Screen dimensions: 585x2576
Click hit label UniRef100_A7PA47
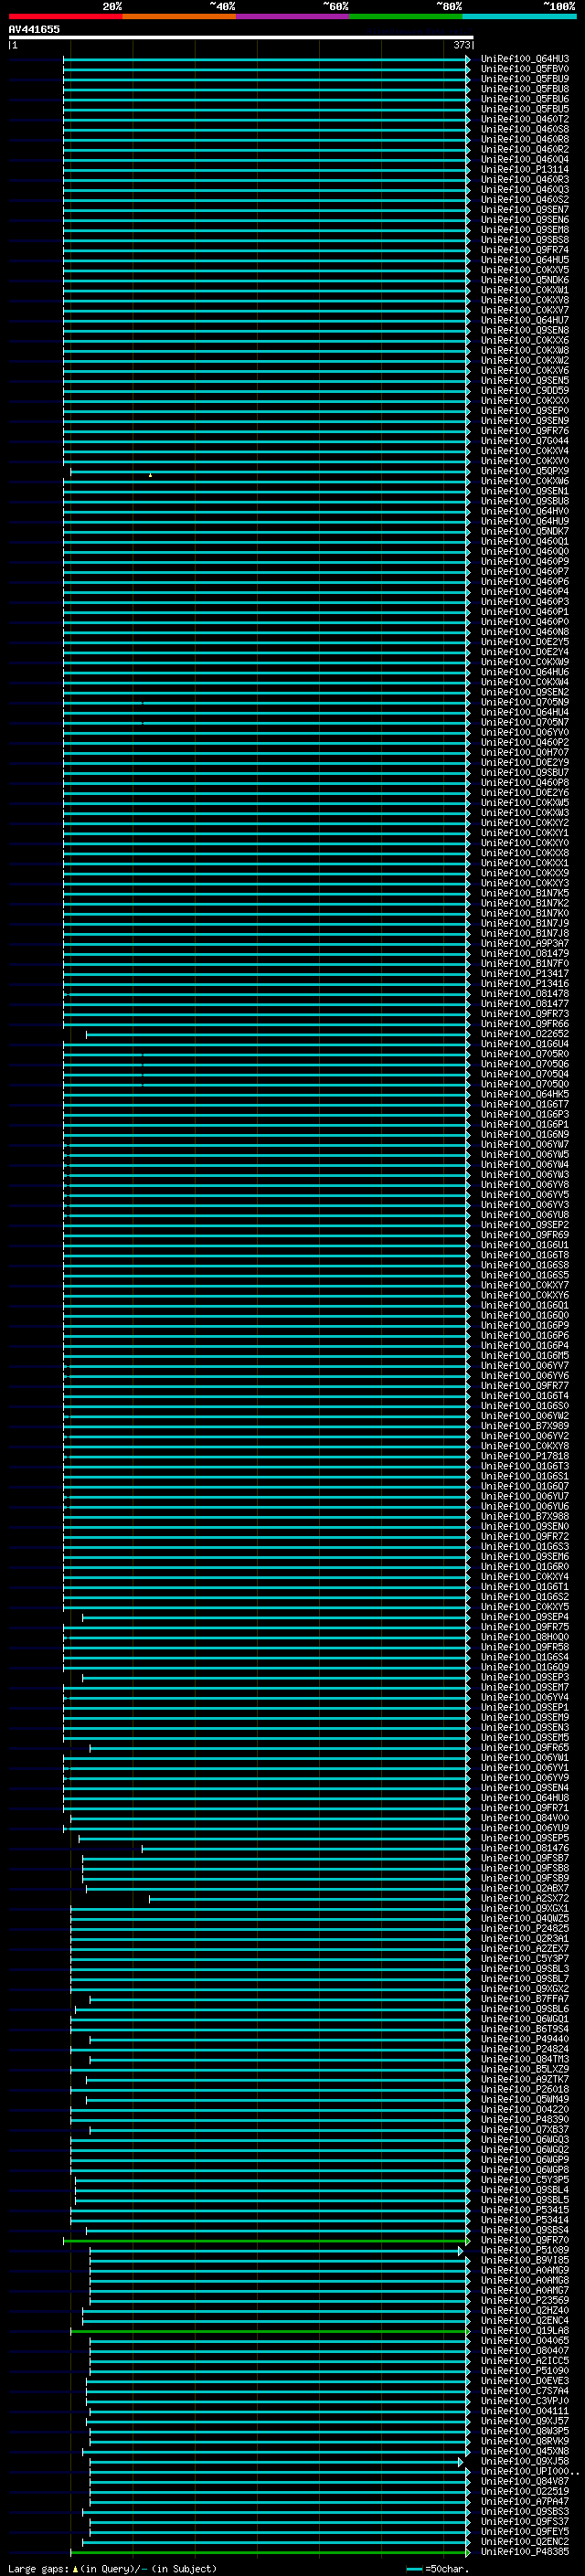(525, 2502)
